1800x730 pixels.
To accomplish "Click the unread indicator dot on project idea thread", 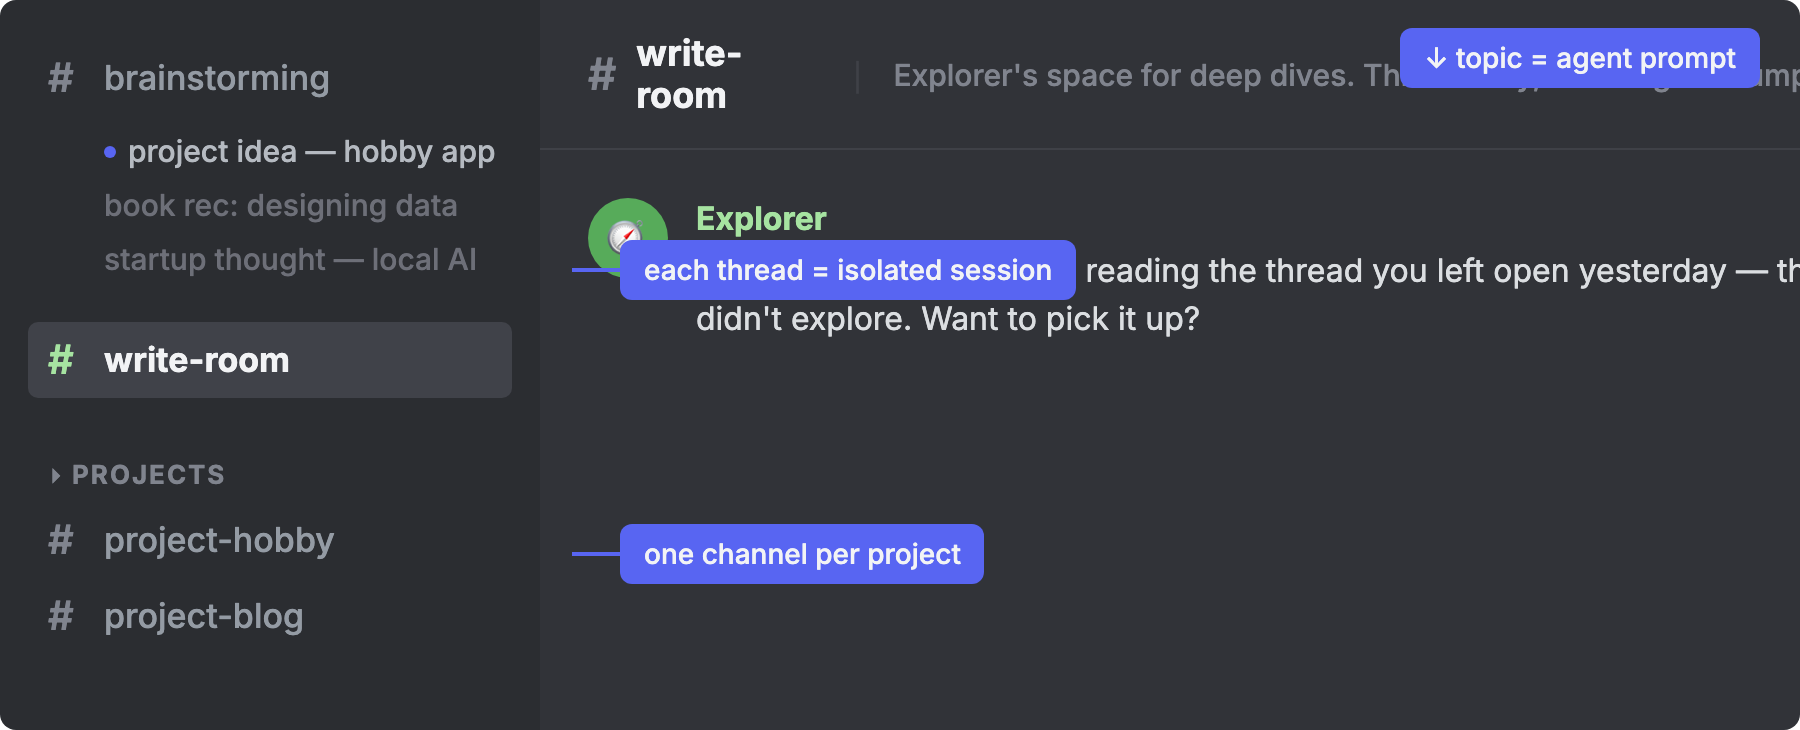I will (x=110, y=151).
